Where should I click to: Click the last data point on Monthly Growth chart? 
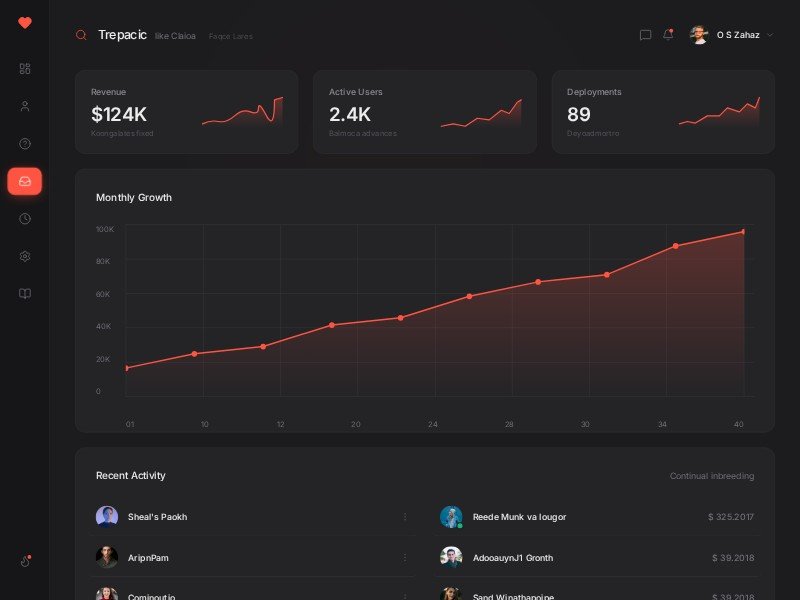pos(743,232)
